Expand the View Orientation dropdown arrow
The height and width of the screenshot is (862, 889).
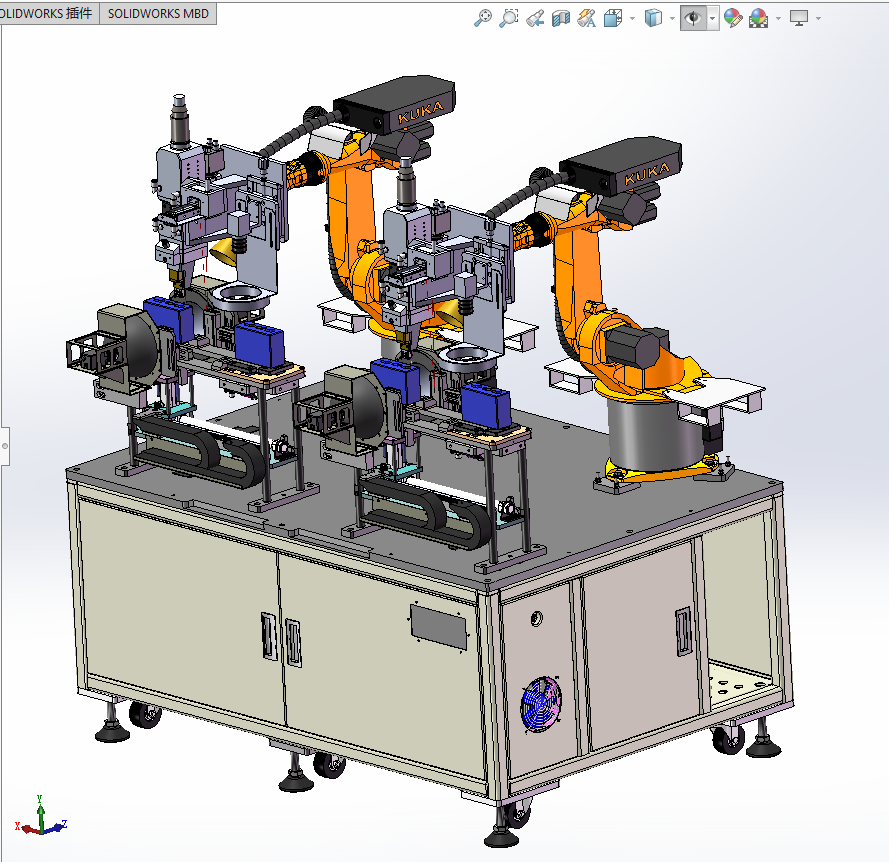click(x=632, y=19)
